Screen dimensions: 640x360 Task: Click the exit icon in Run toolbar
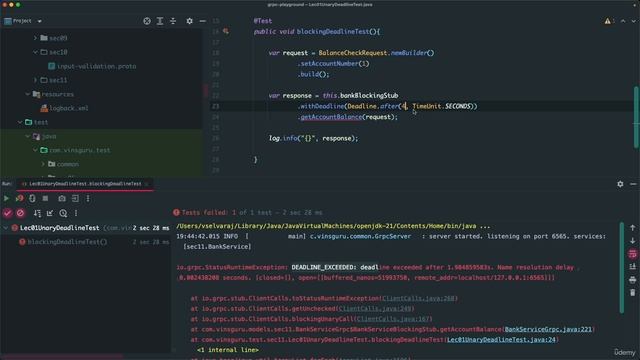click(75, 198)
